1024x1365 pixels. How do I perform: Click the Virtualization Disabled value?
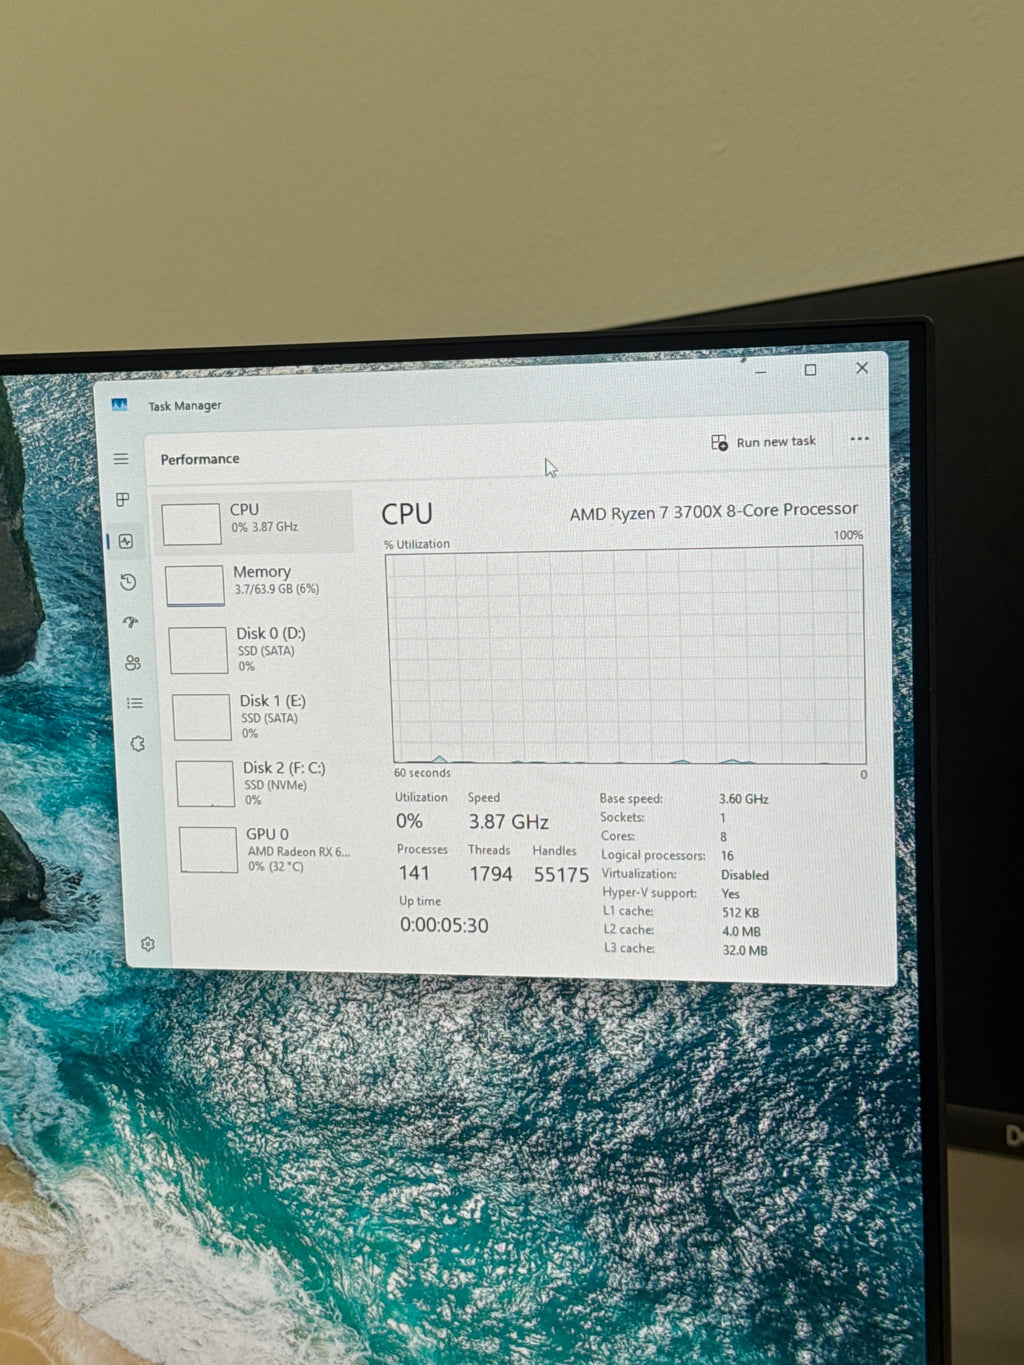click(745, 875)
